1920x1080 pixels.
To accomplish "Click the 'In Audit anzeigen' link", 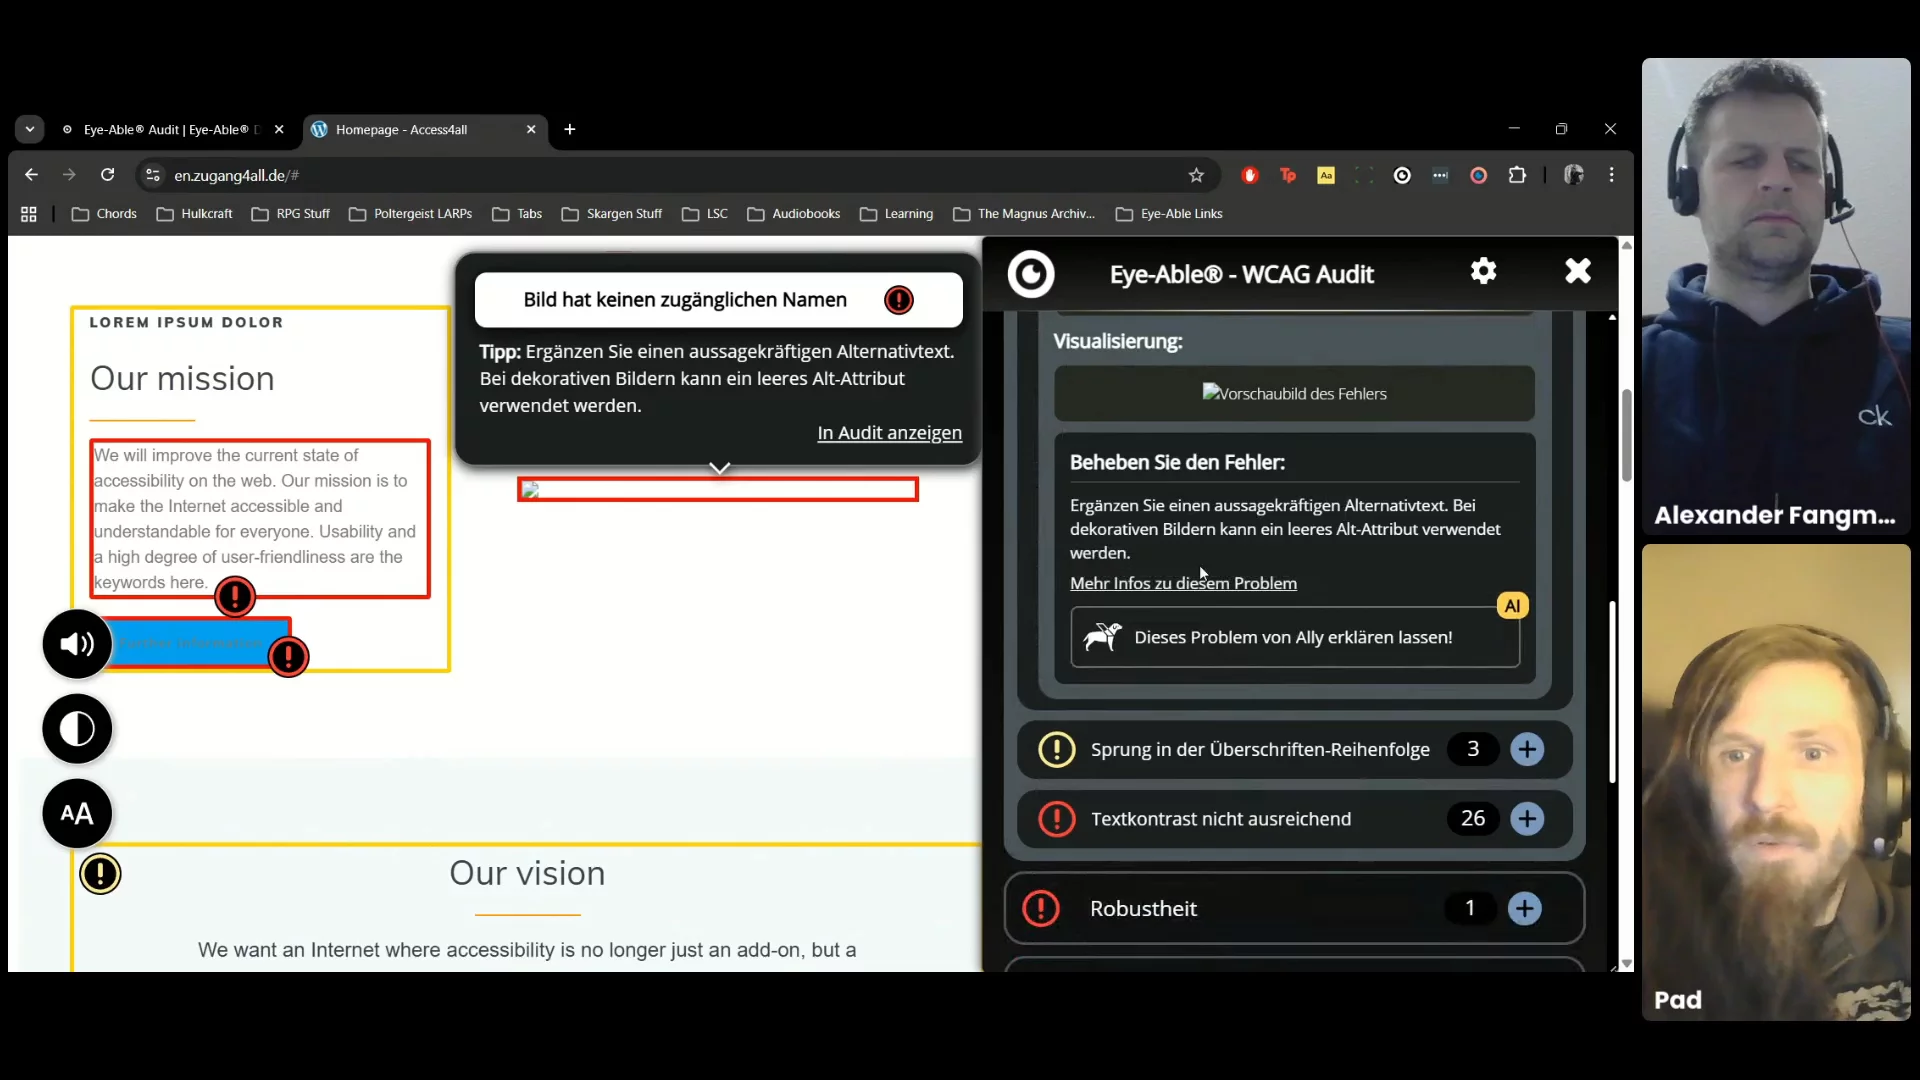I will pos(889,433).
